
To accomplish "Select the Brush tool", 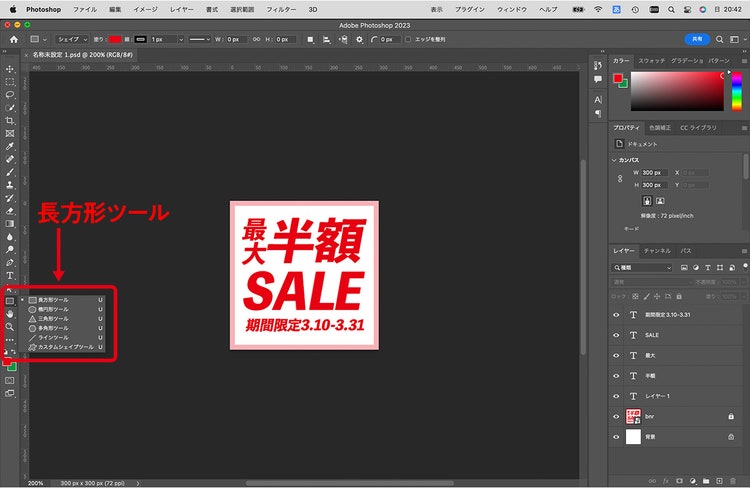I will click(10, 172).
